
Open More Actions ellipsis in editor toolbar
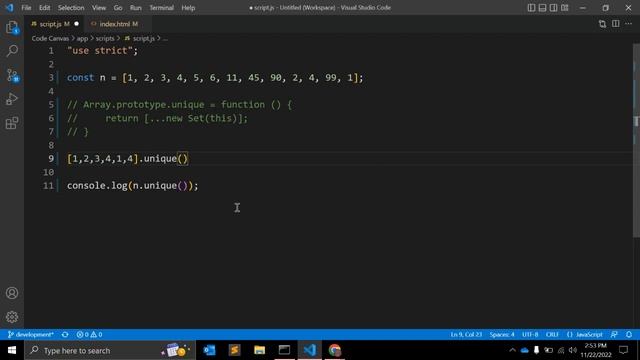pos(629,24)
